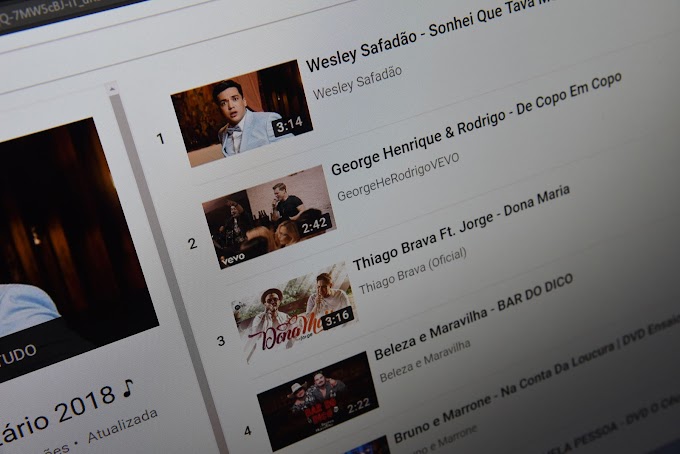Open the 'Beleza e Maravilha' channel name
Viewport: 680px width, 454px height.
(x=425, y=361)
